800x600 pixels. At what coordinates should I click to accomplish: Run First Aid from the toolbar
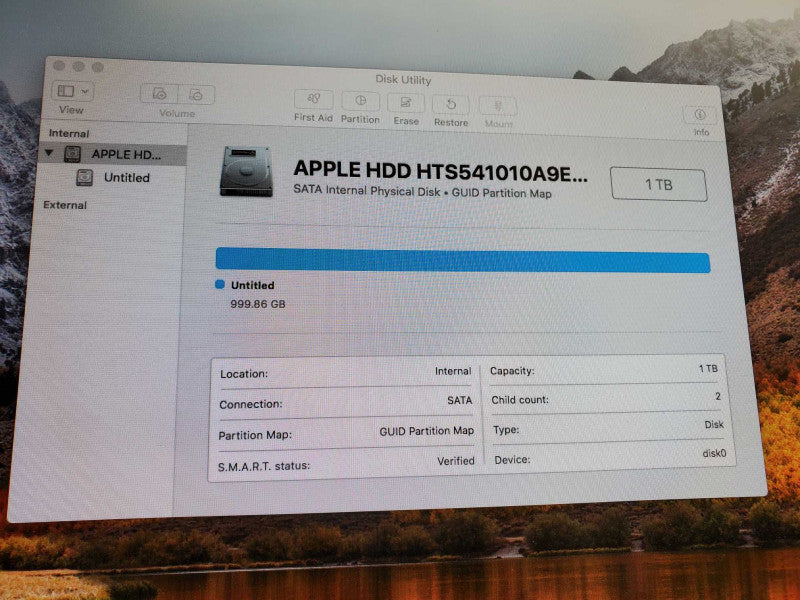point(313,99)
